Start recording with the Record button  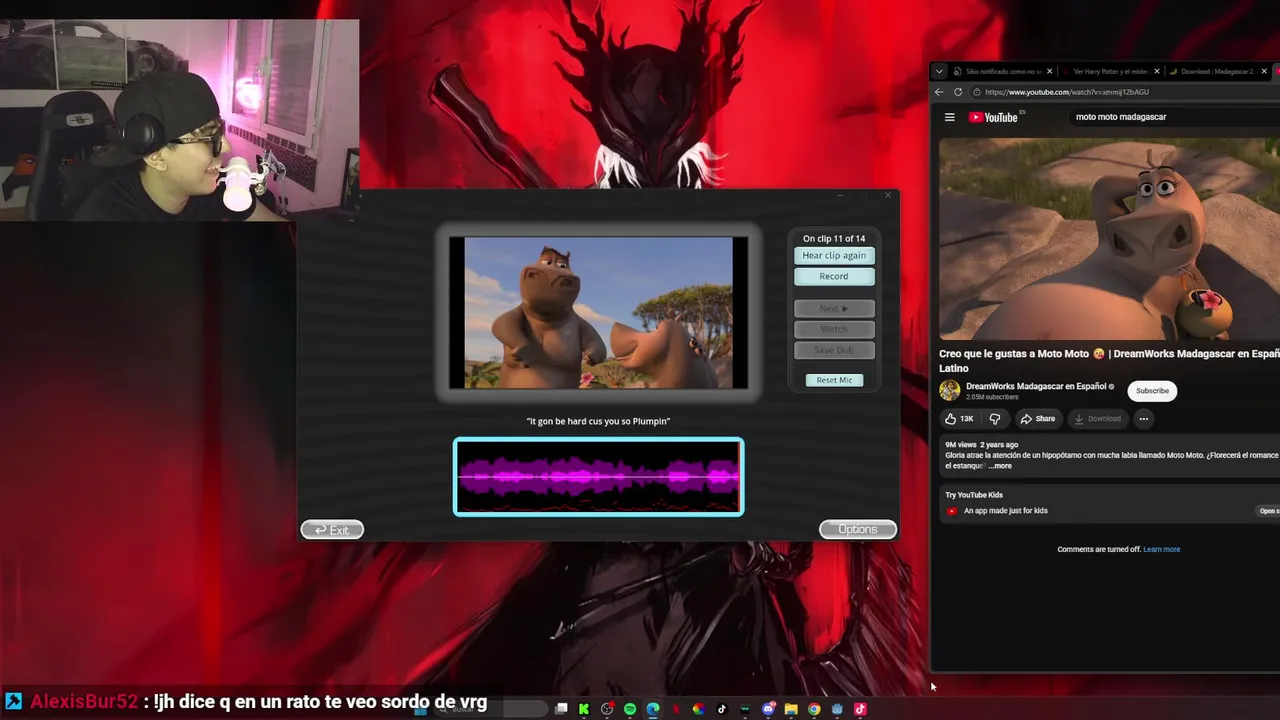[x=834, y=276]
